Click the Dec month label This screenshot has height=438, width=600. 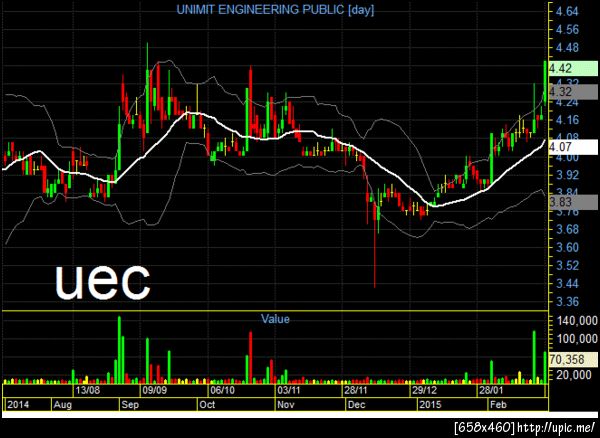click(357, 404)
